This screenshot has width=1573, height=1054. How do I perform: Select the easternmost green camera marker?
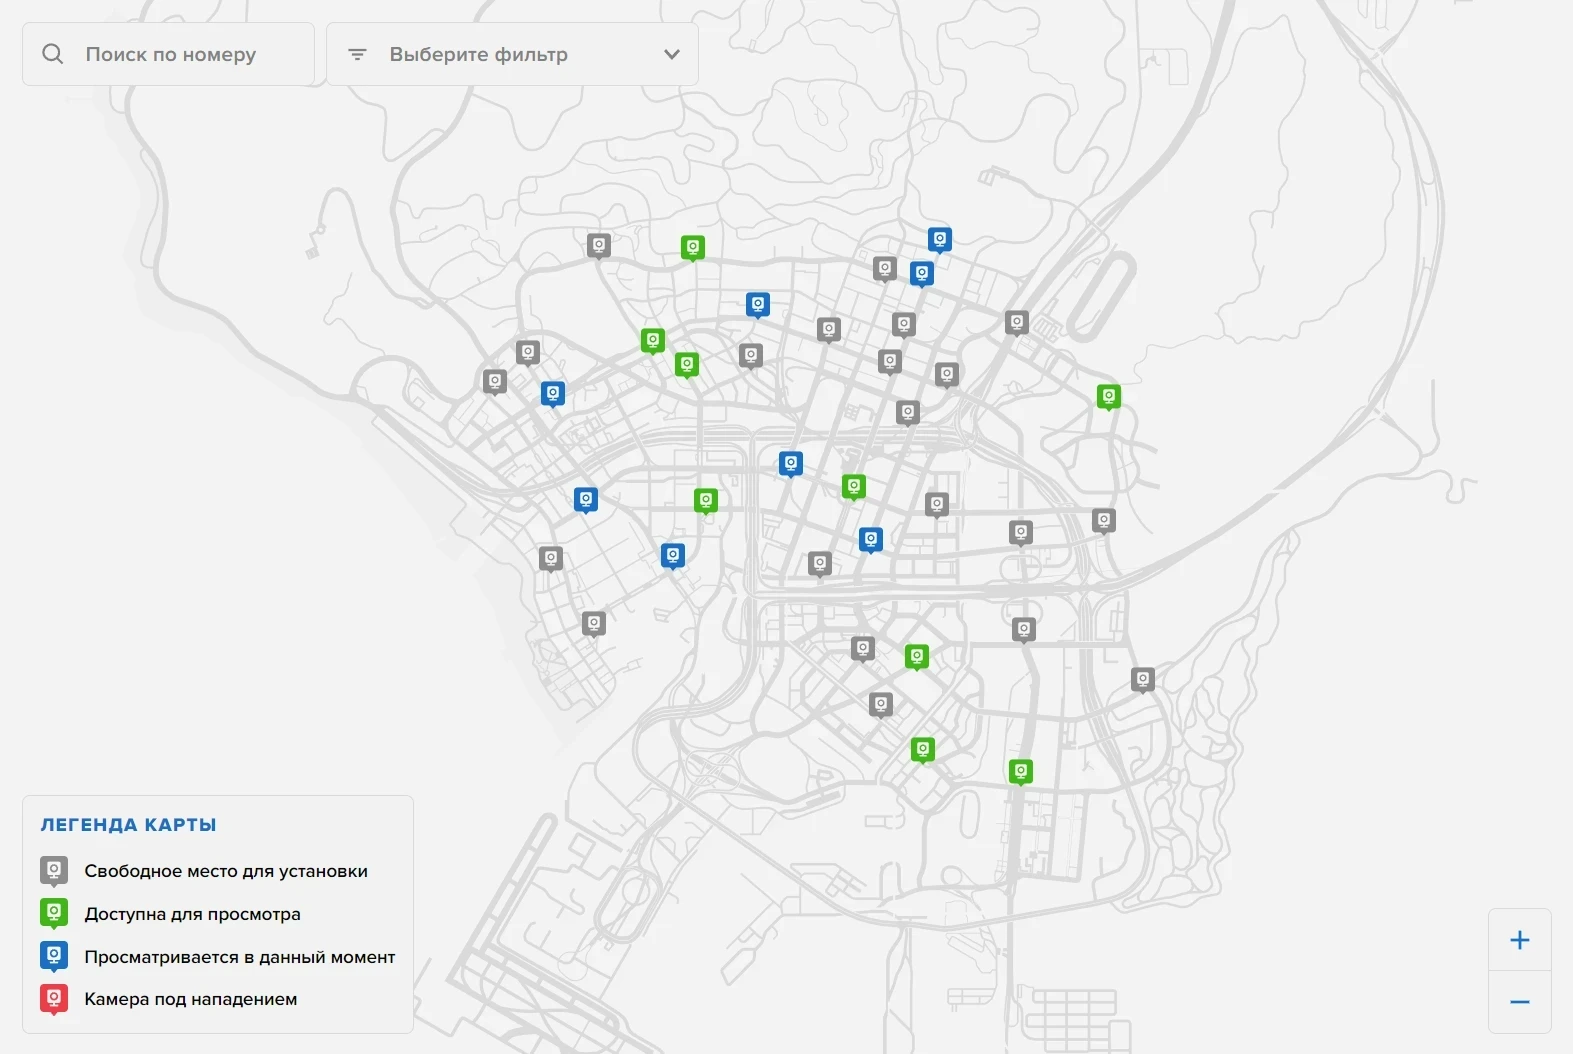[x=1108, y=396]
